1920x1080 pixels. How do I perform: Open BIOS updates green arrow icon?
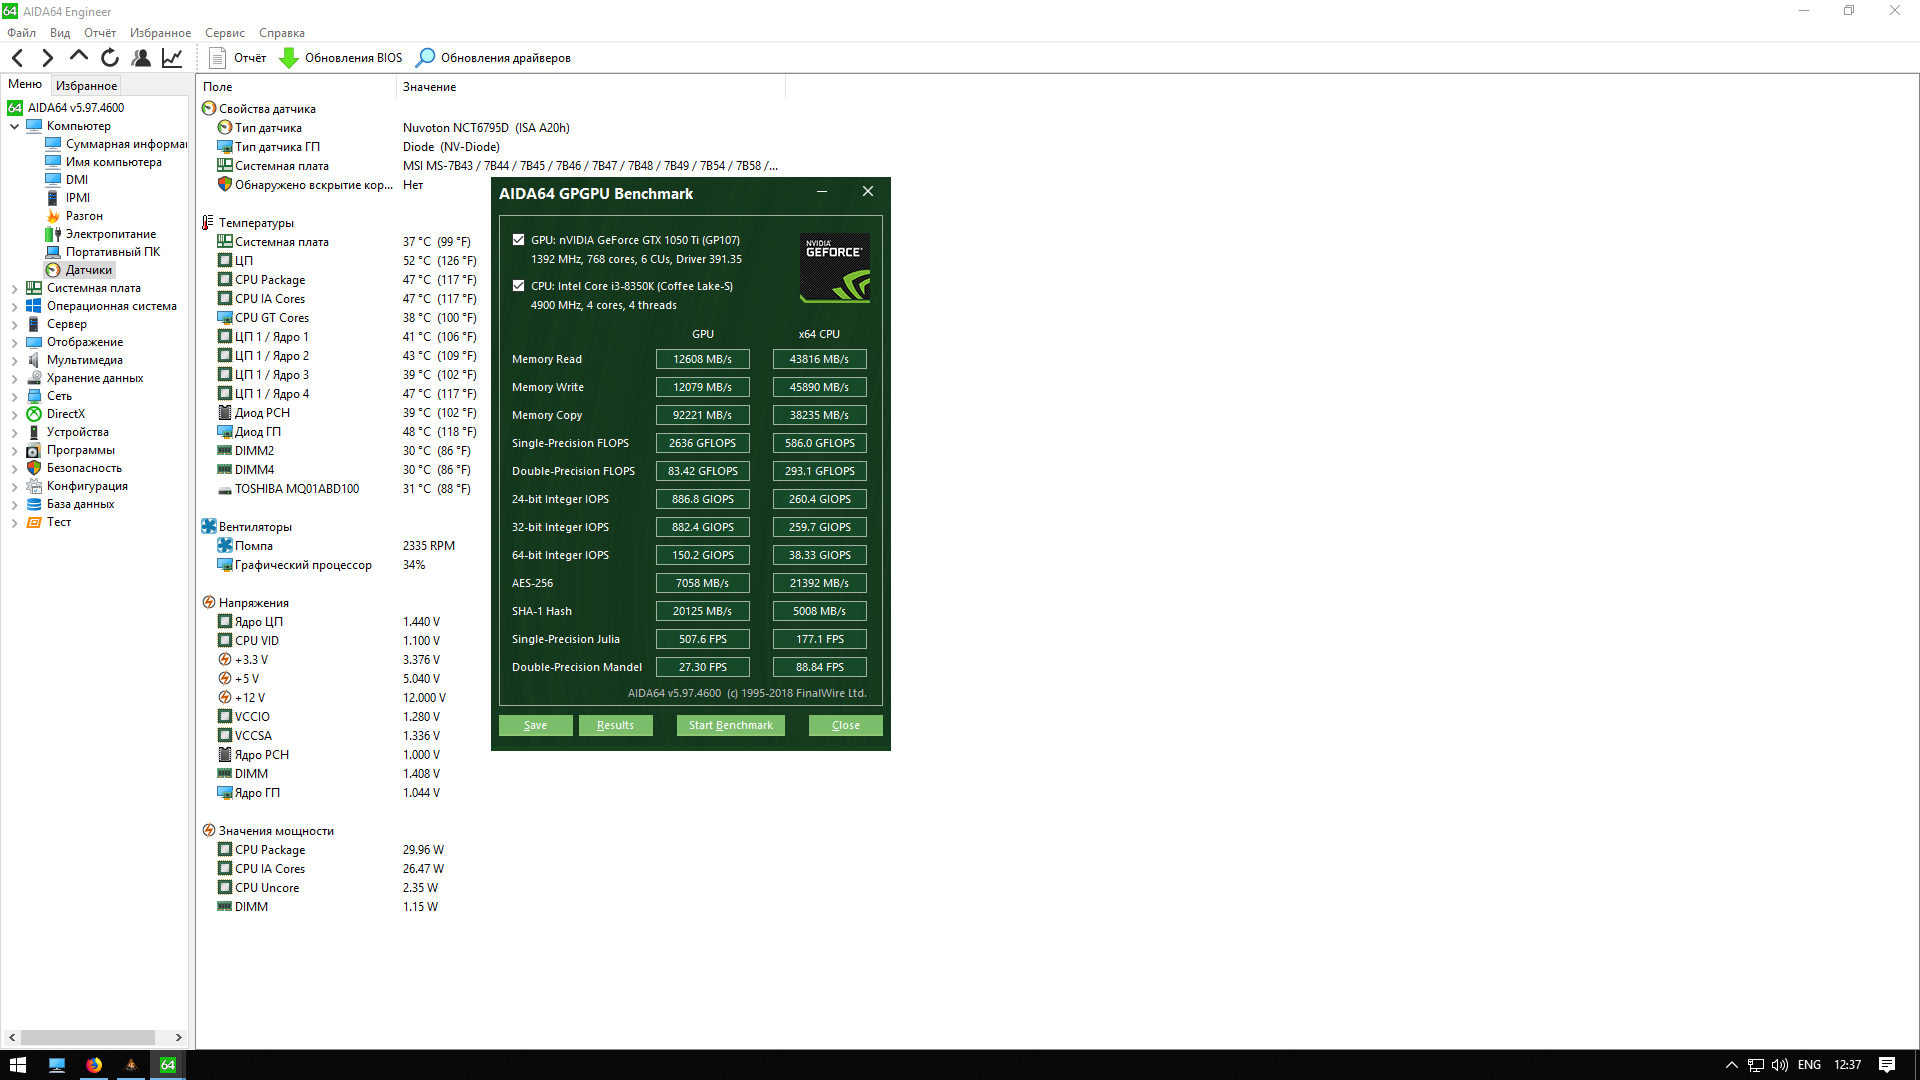pos(289,58)
